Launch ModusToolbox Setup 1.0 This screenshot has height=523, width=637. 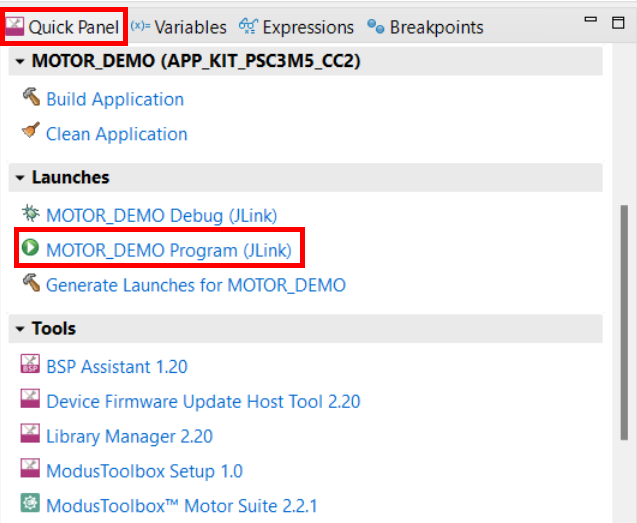144,471
